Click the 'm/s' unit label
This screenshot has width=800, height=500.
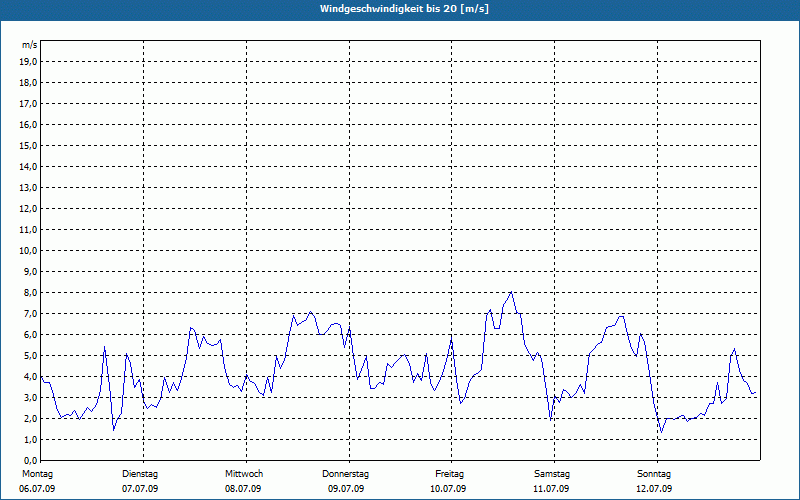(29, 45)
